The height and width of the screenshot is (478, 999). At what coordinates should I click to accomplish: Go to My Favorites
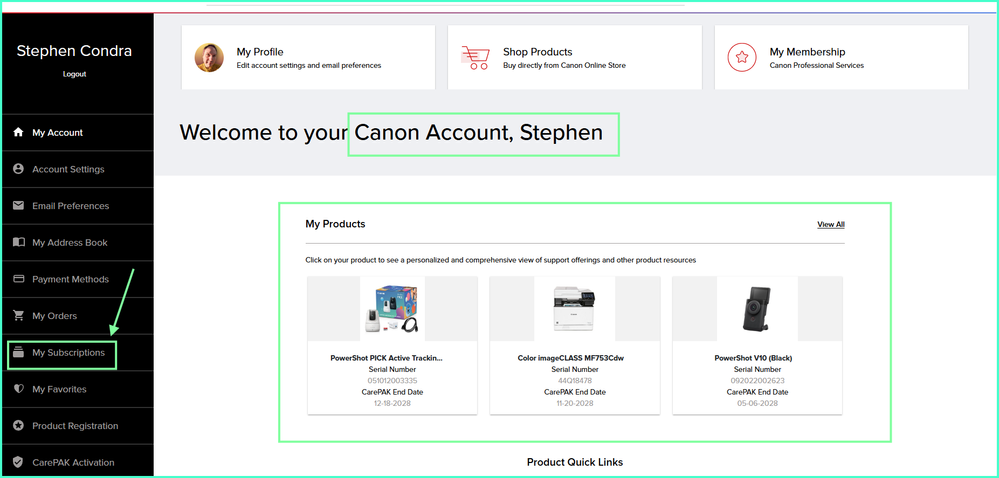pyautogui.click(x=77, y=389)
